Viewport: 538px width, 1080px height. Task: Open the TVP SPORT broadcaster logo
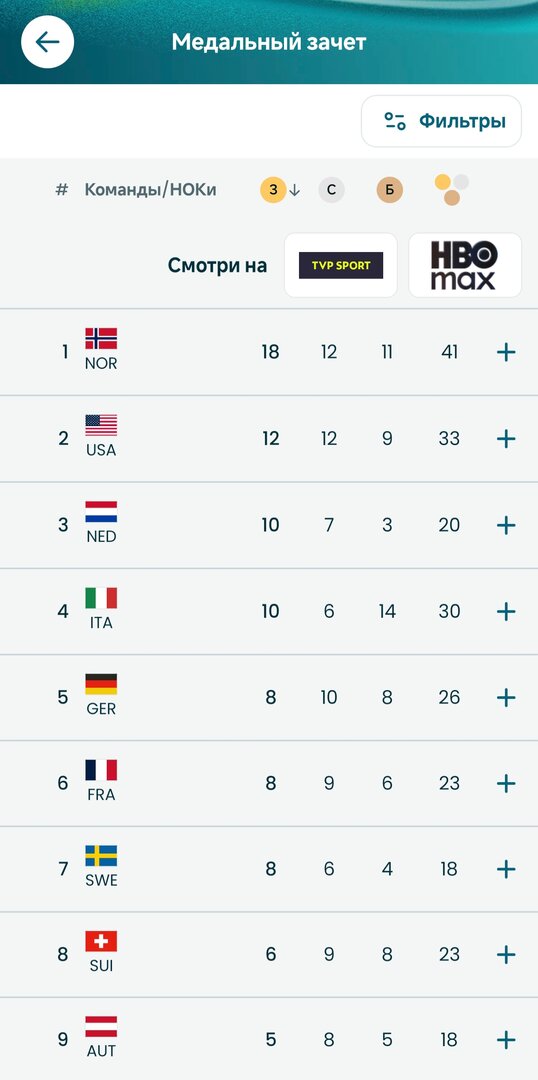(341, 265)
